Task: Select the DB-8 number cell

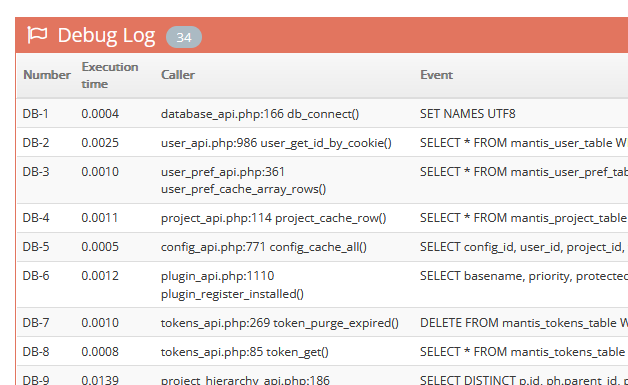Action: coord(36,352)
